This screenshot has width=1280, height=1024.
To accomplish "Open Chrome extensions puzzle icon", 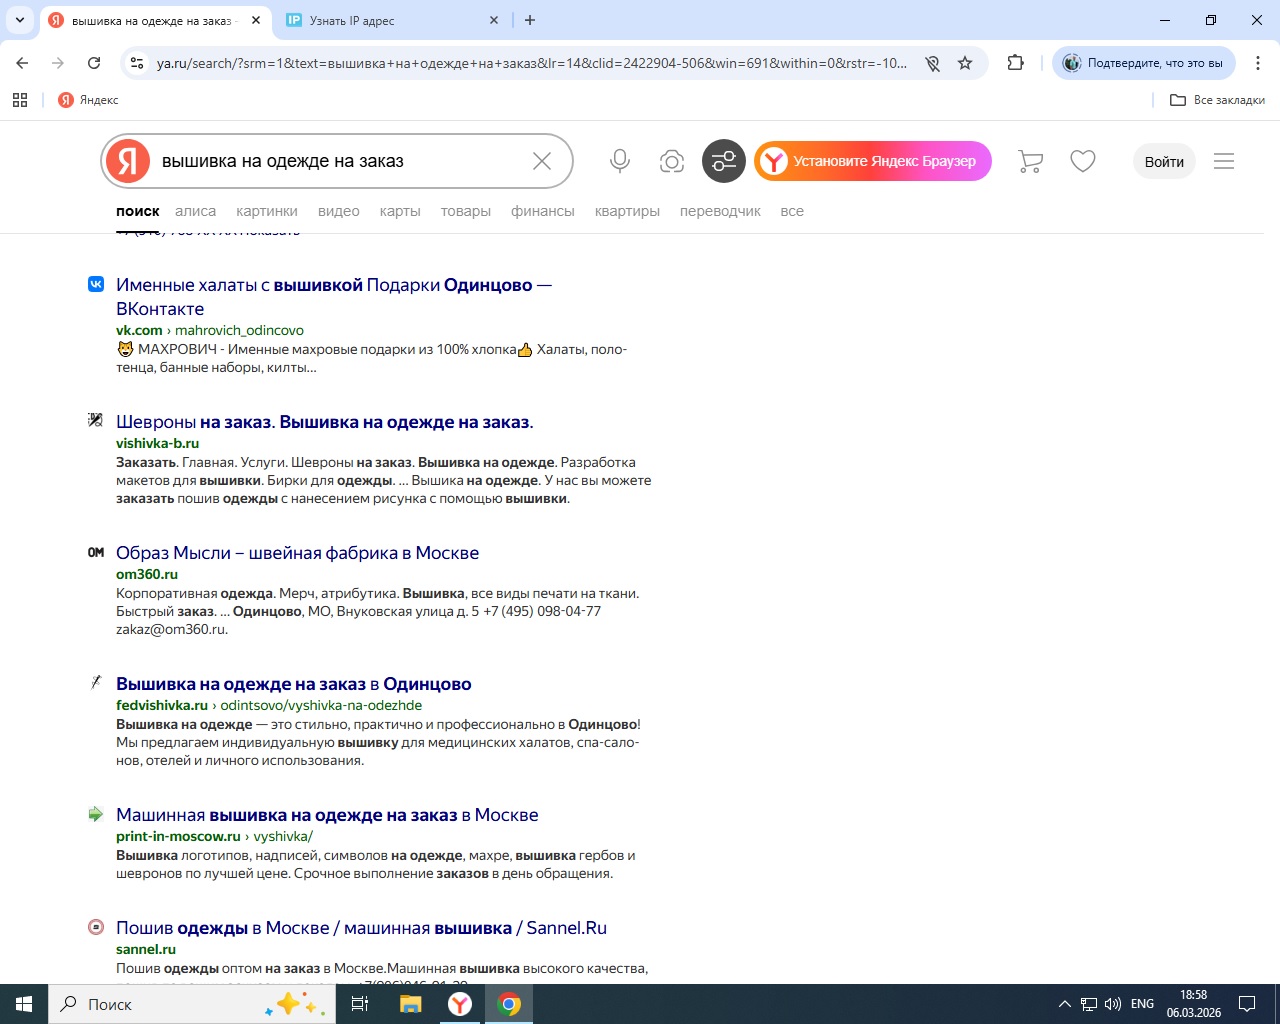I will (1016, 63).
